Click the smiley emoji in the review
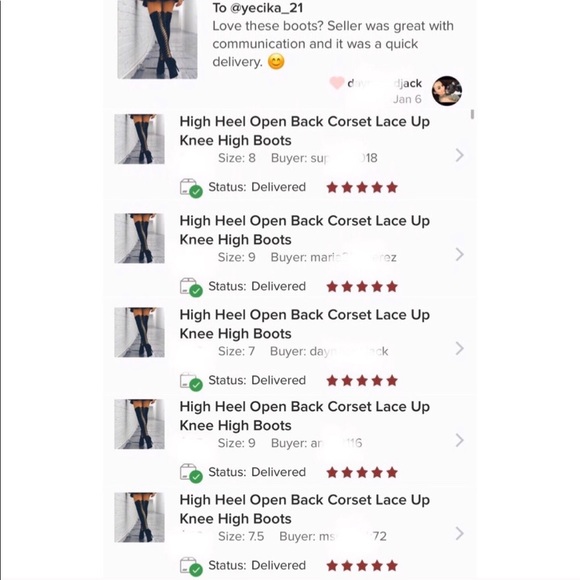Image resolution: width=580 pixels, height=580 pixels. 276,61
